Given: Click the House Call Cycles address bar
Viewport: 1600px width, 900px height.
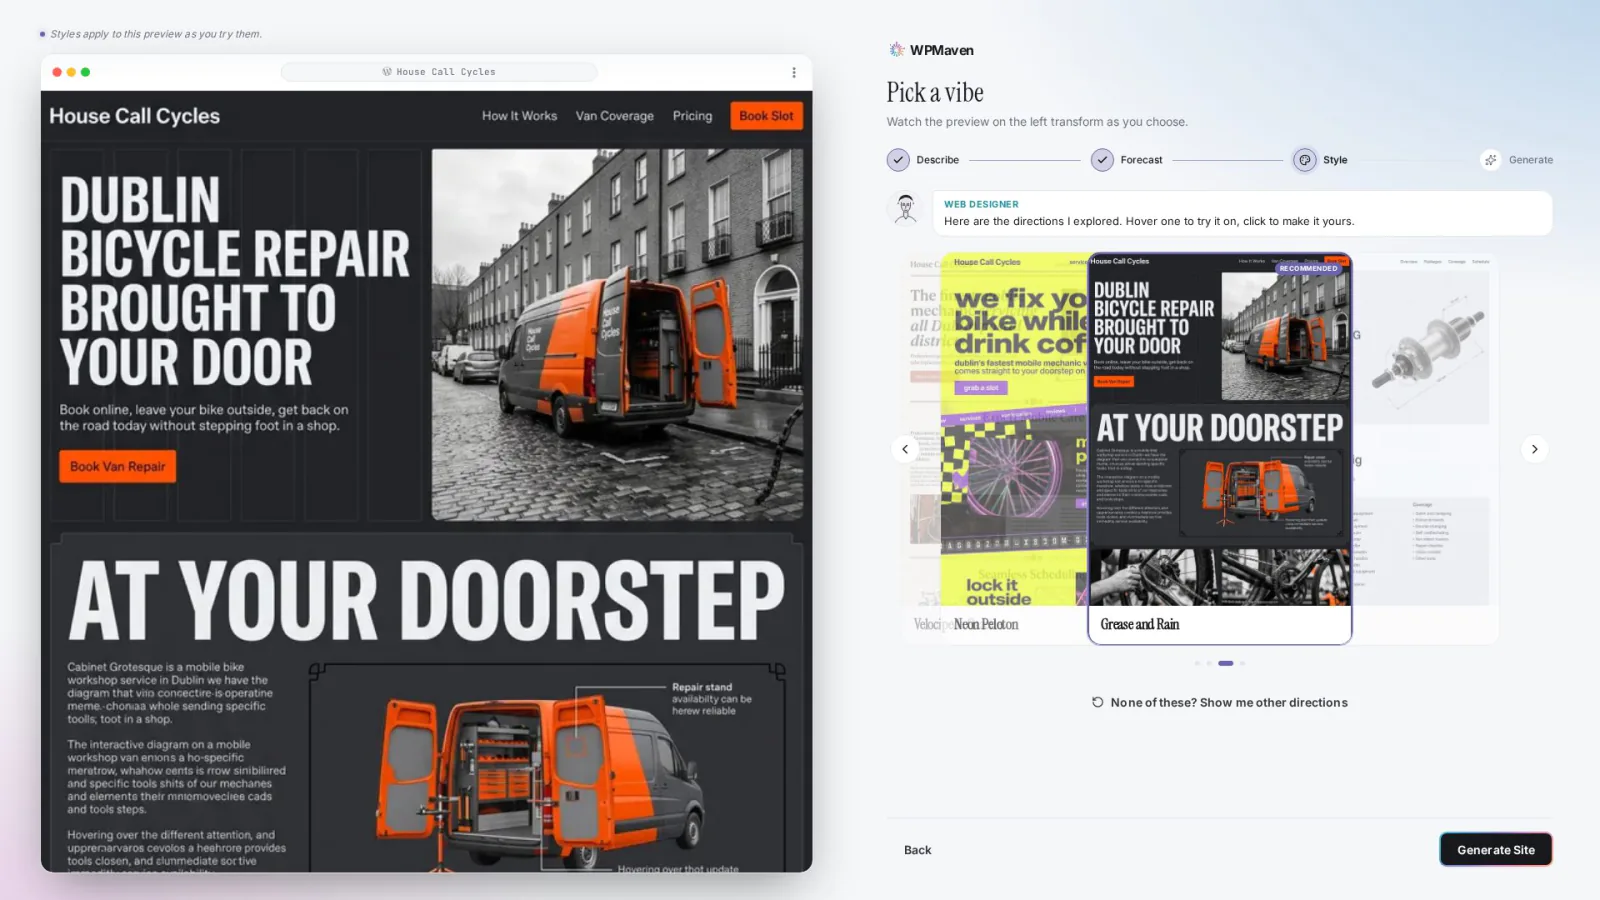Looking at the screenshot, I should point(439,72).
